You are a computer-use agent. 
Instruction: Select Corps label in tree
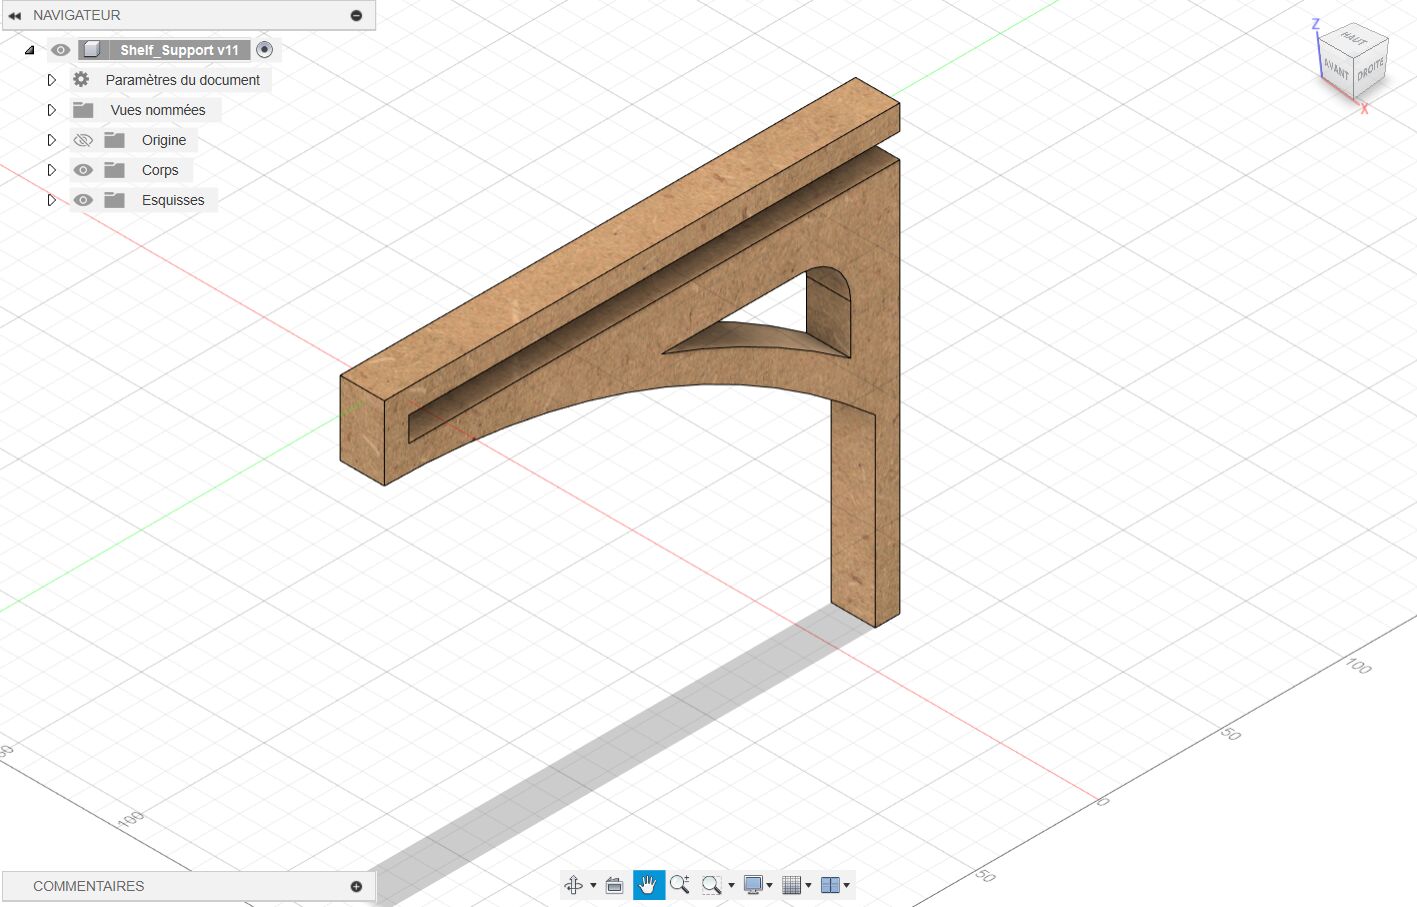160,170
